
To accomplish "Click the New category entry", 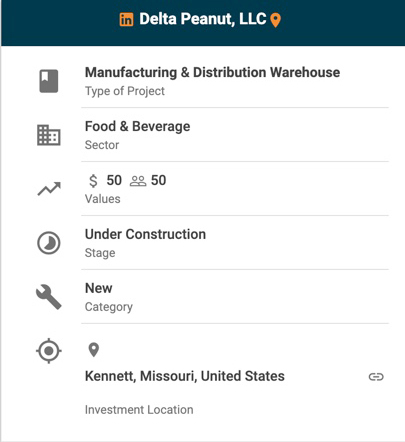I will 99,288.
